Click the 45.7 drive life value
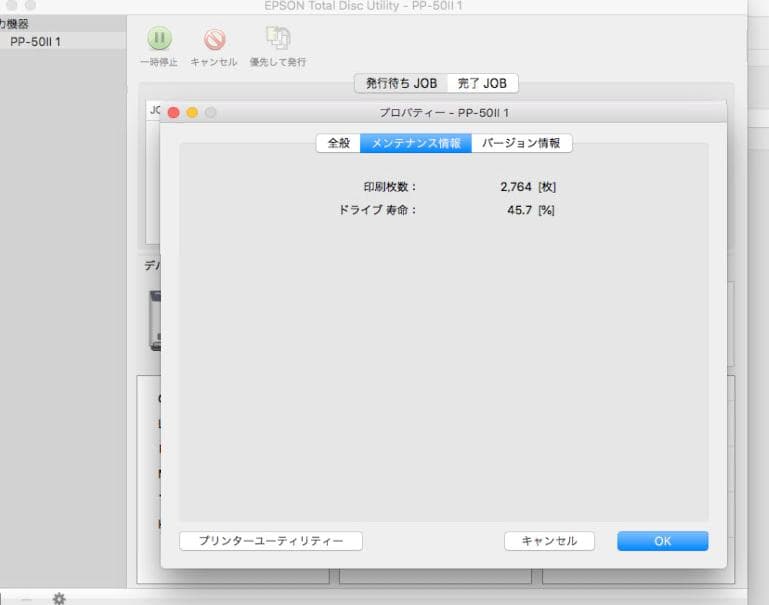Viewport: 769px width, 605px height. point(519,210)
